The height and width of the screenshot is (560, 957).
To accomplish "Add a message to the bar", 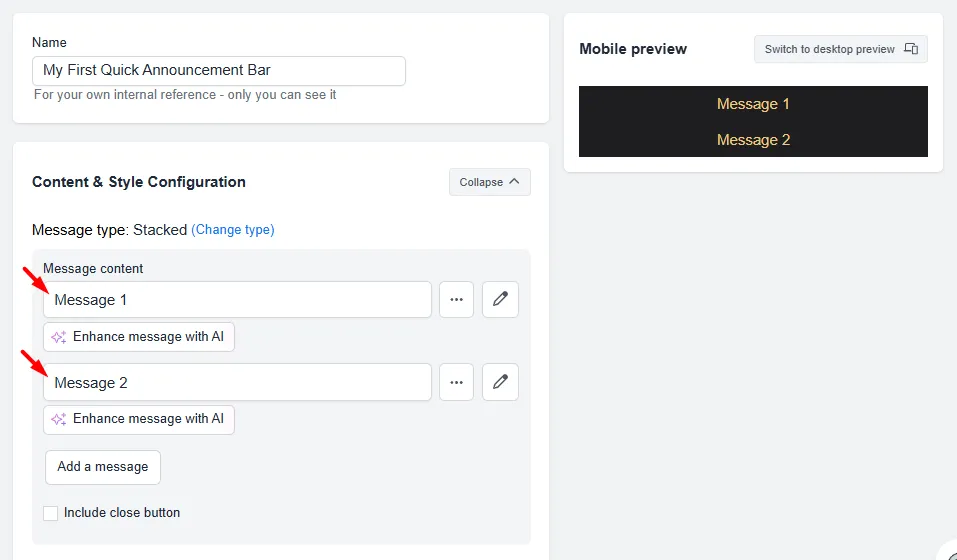I will click(x=103, y=467).
